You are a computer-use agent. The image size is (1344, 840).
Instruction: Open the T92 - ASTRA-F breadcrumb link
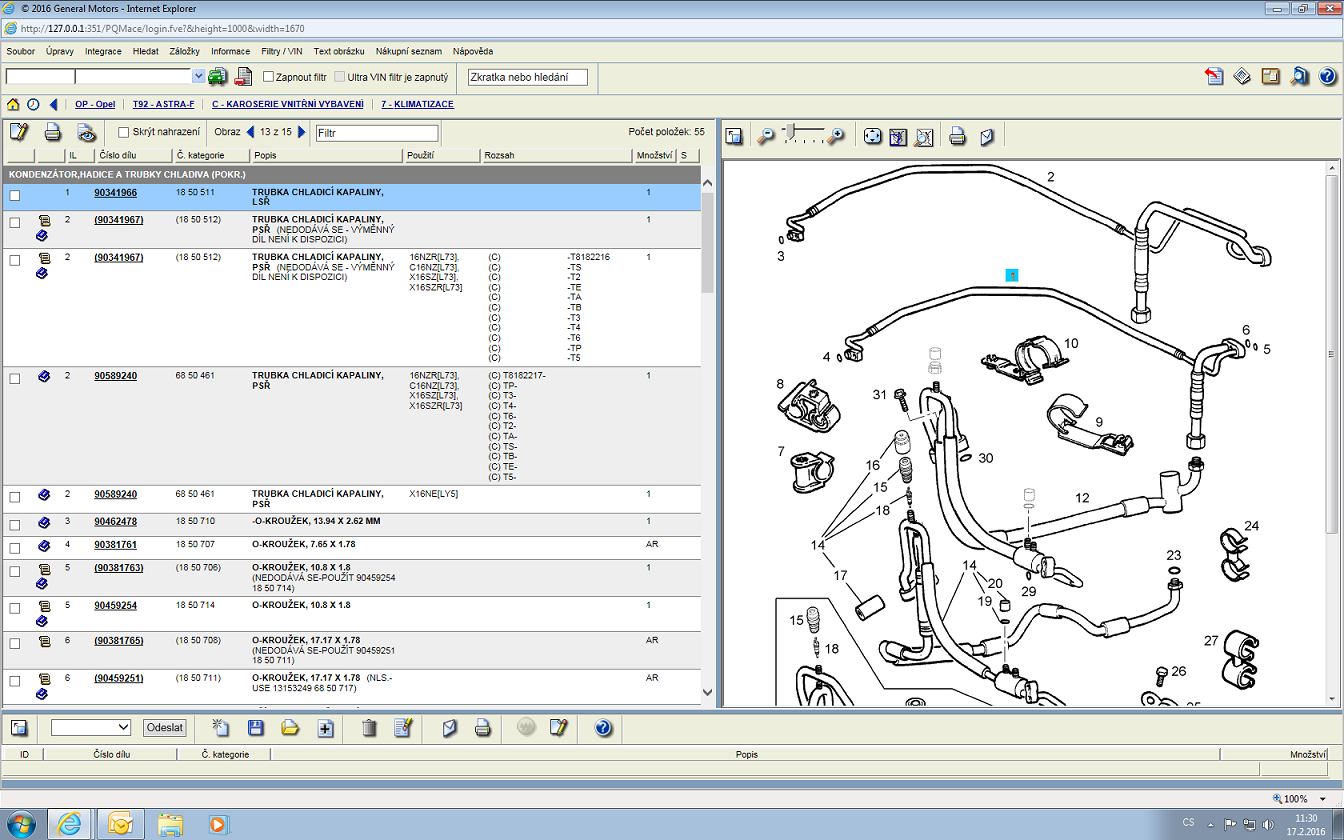[163, 104]
